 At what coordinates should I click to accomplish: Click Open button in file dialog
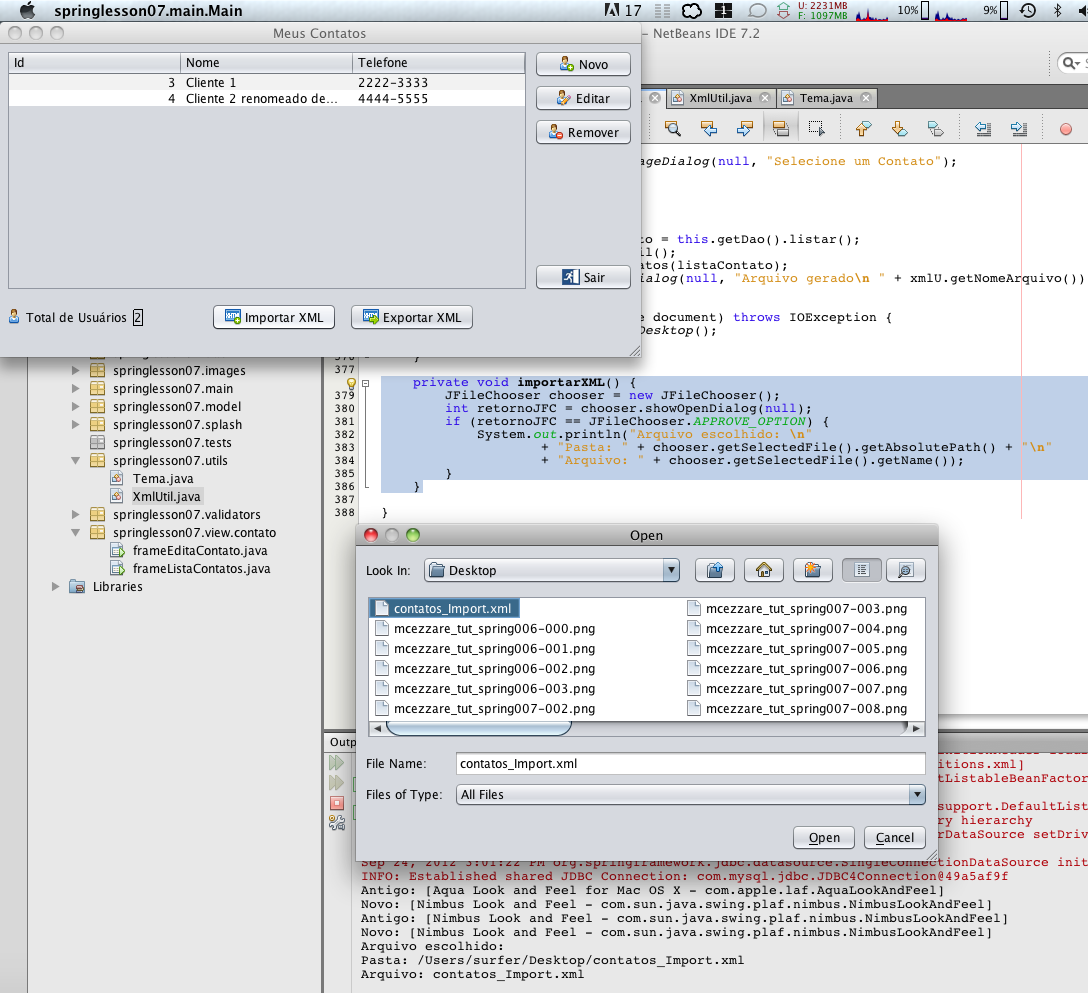tap(824, 838)
